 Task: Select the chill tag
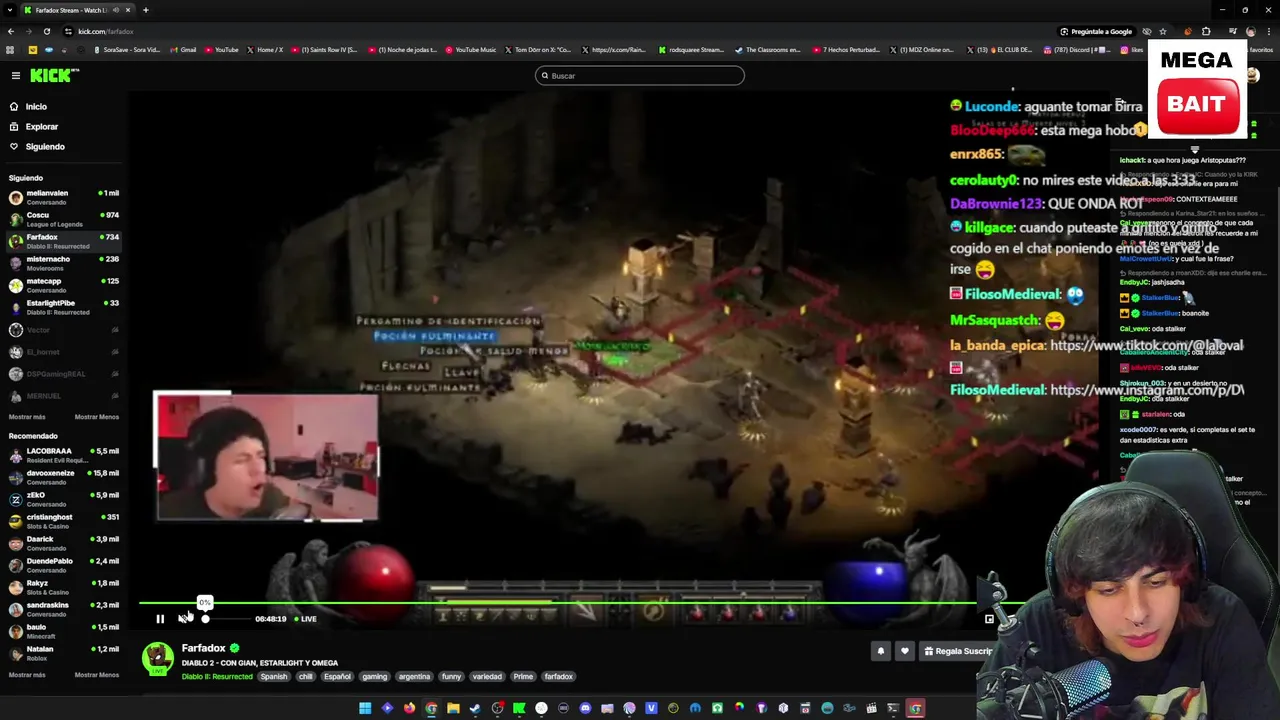pos(306,677)
